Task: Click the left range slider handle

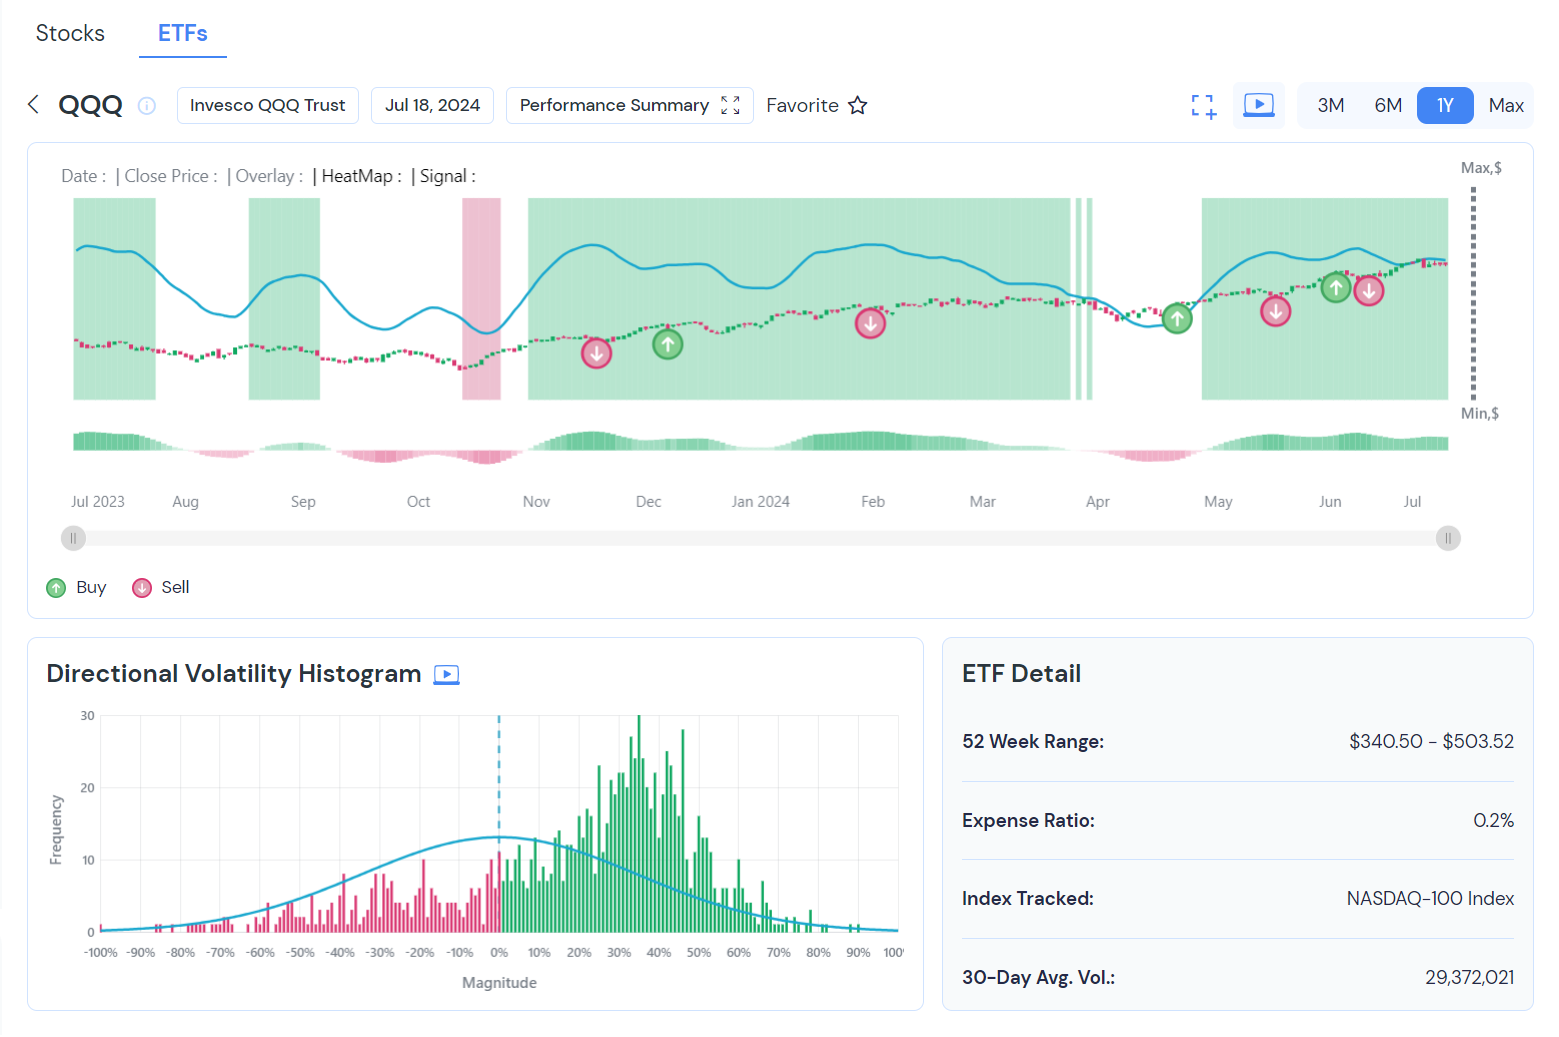Action: click(73, 538)
